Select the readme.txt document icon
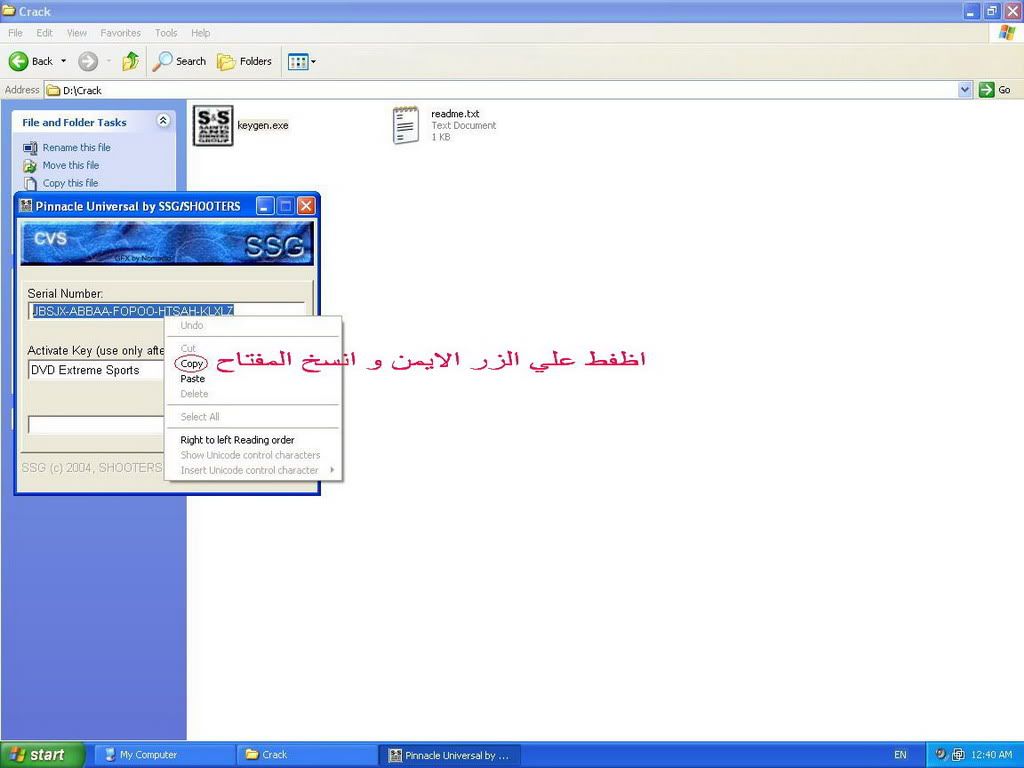This screenshot has height=768, width=1024. pos(406,125)
